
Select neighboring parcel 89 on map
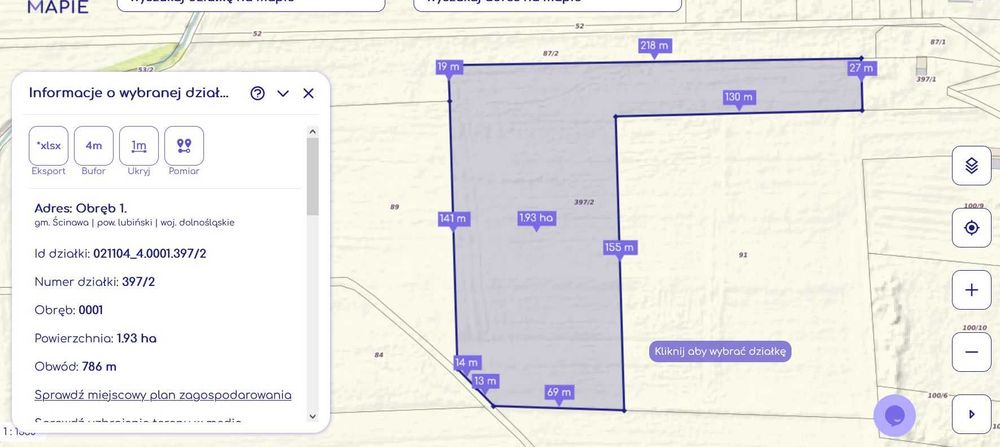tap(395, 207)
